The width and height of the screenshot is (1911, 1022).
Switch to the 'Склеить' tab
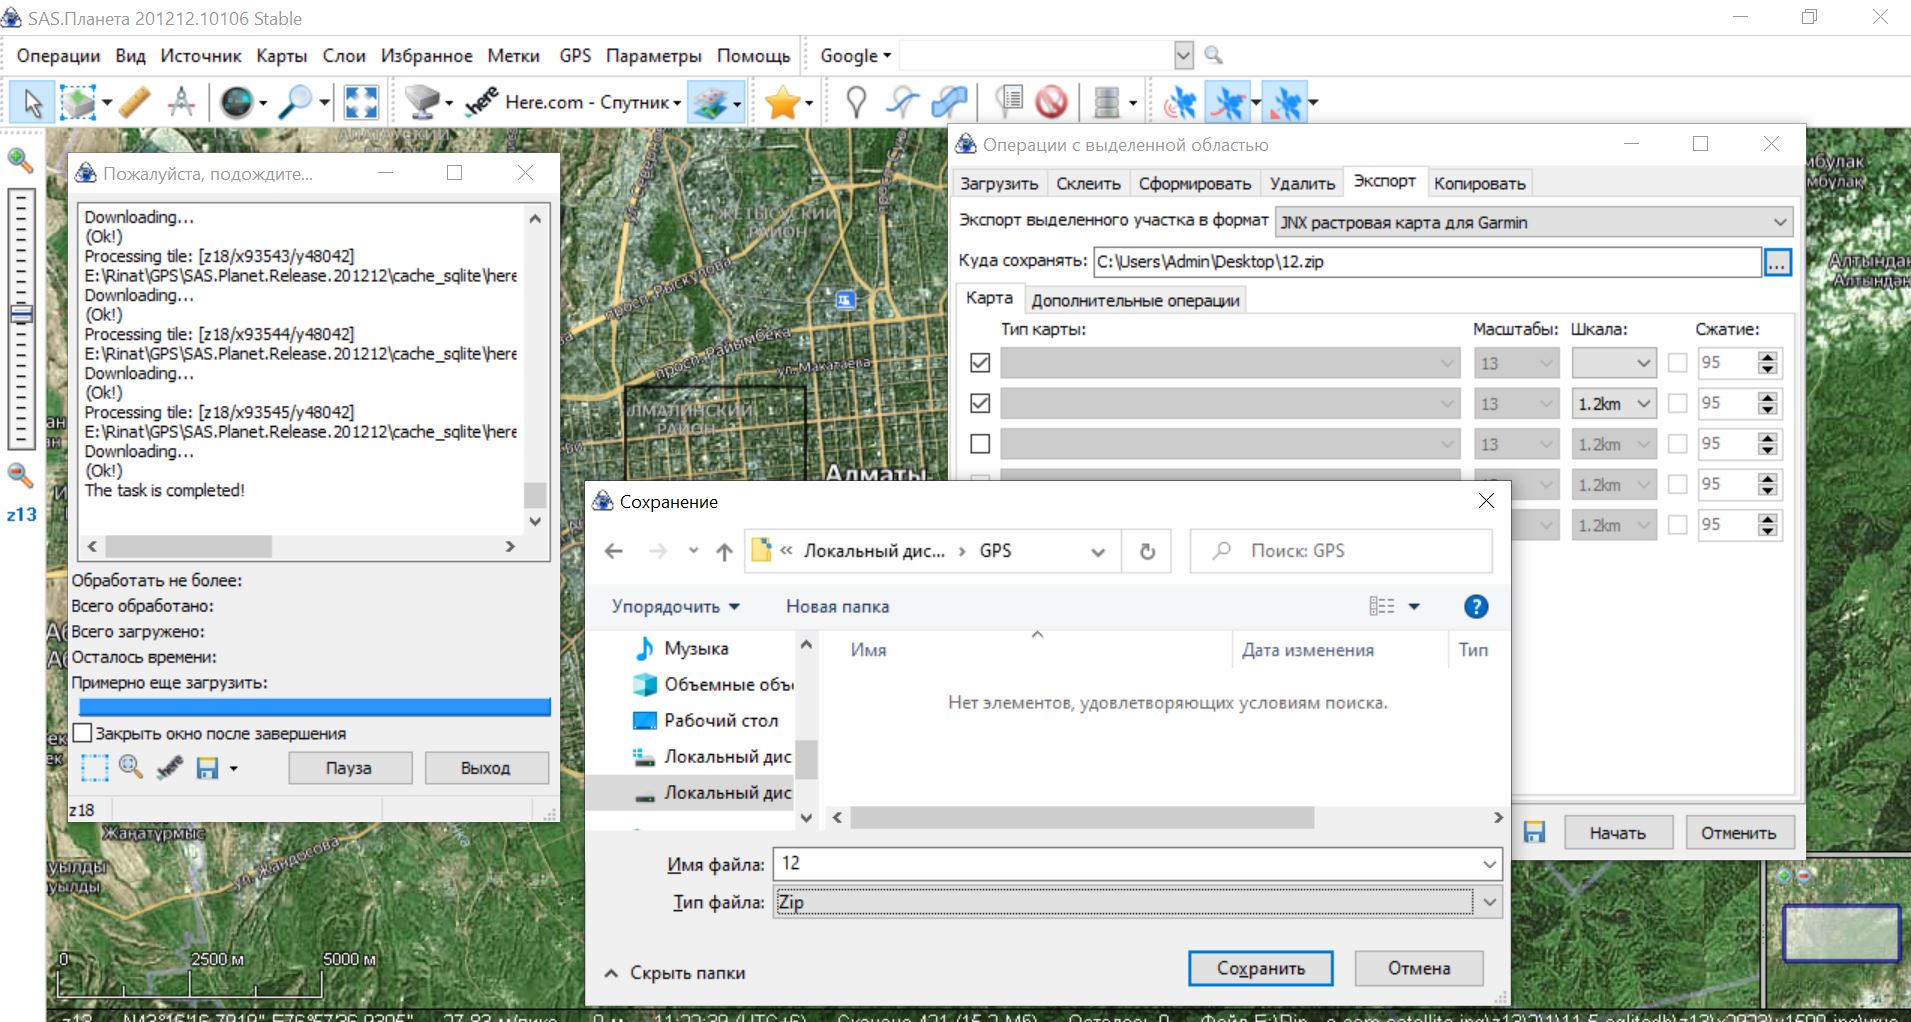click(x=1088, y=183)
